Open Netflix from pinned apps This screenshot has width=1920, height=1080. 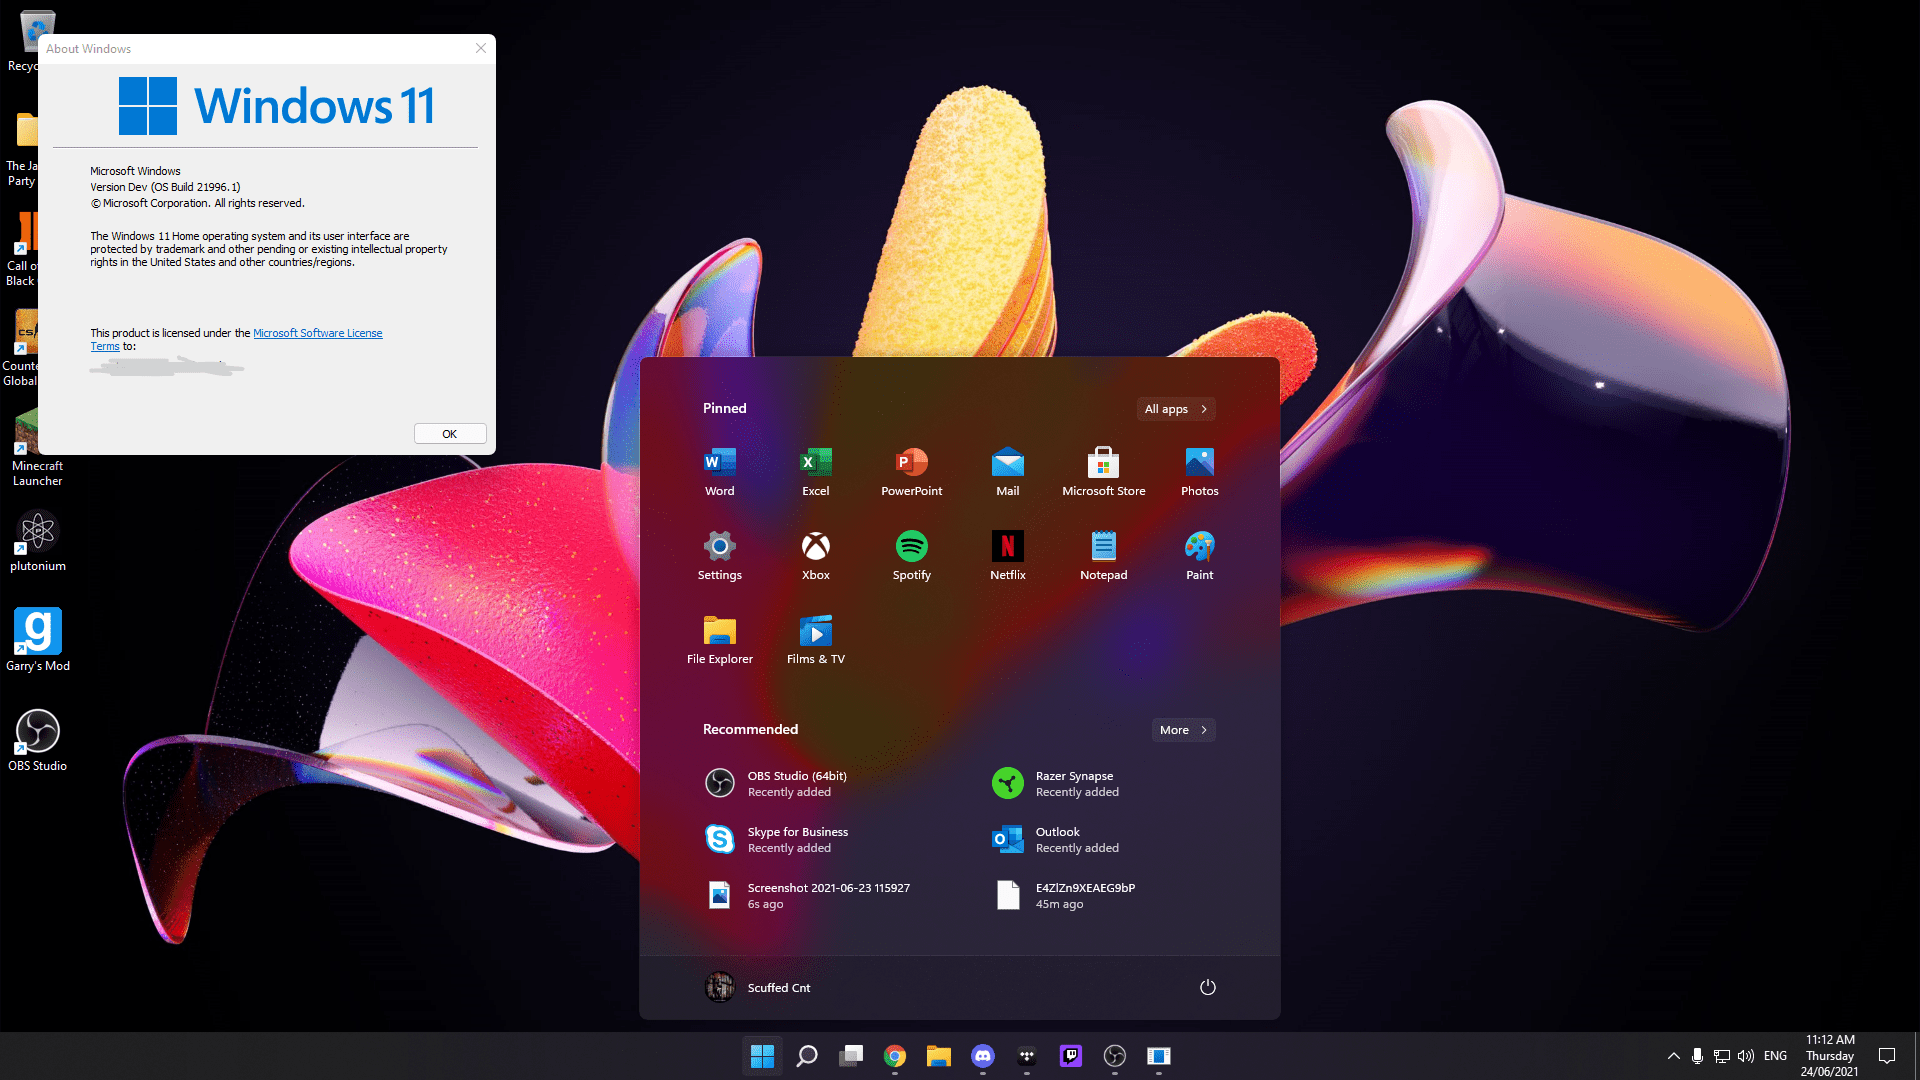1007,547
